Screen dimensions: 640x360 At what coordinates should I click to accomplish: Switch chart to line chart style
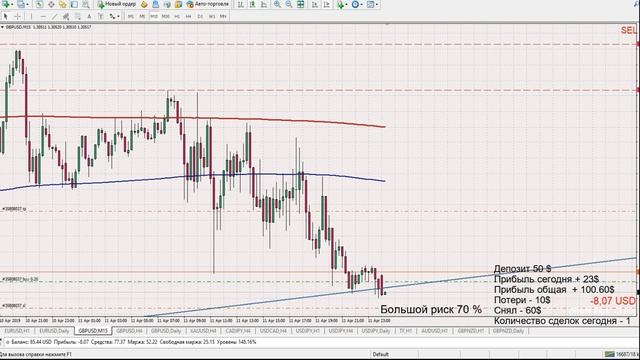(x=264, y=4)
